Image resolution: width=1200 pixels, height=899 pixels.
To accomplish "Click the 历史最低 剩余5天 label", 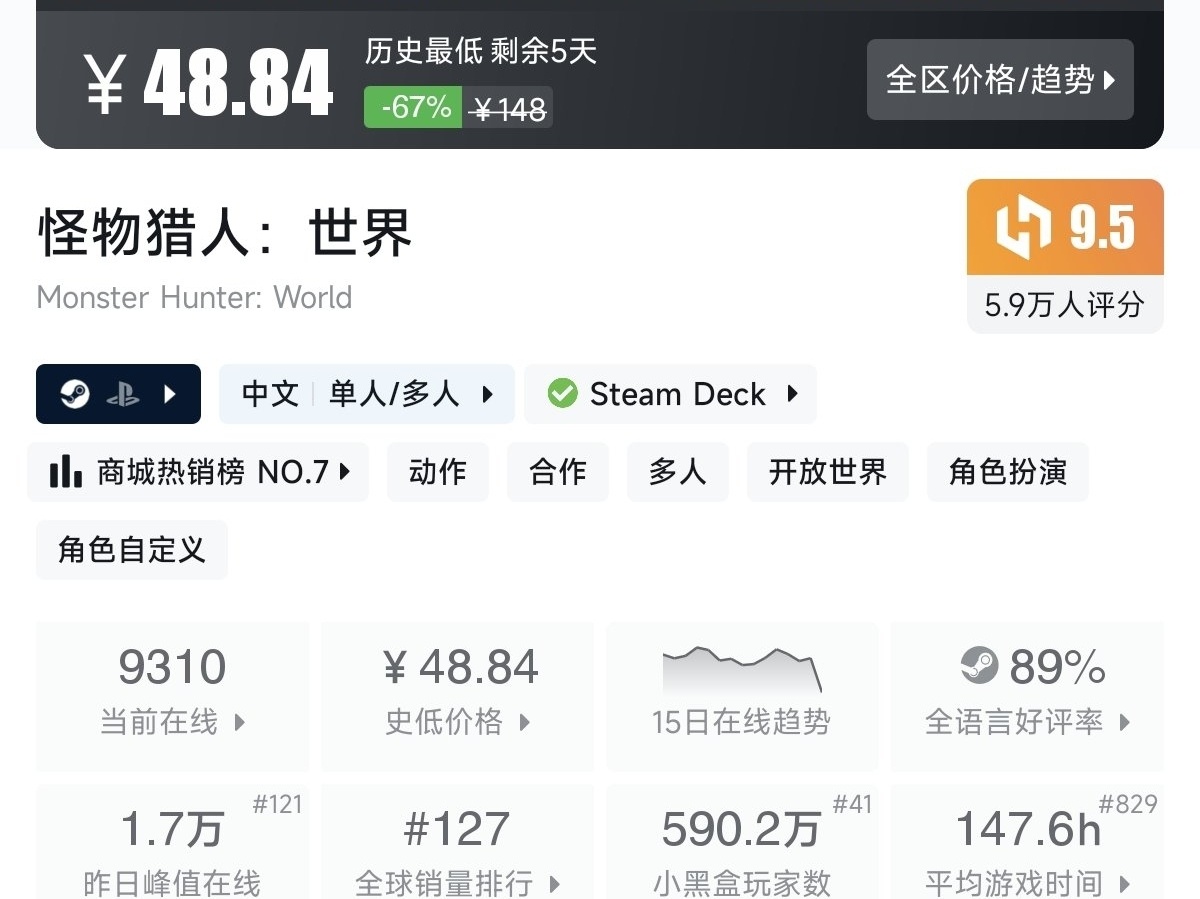I will 481,51.
